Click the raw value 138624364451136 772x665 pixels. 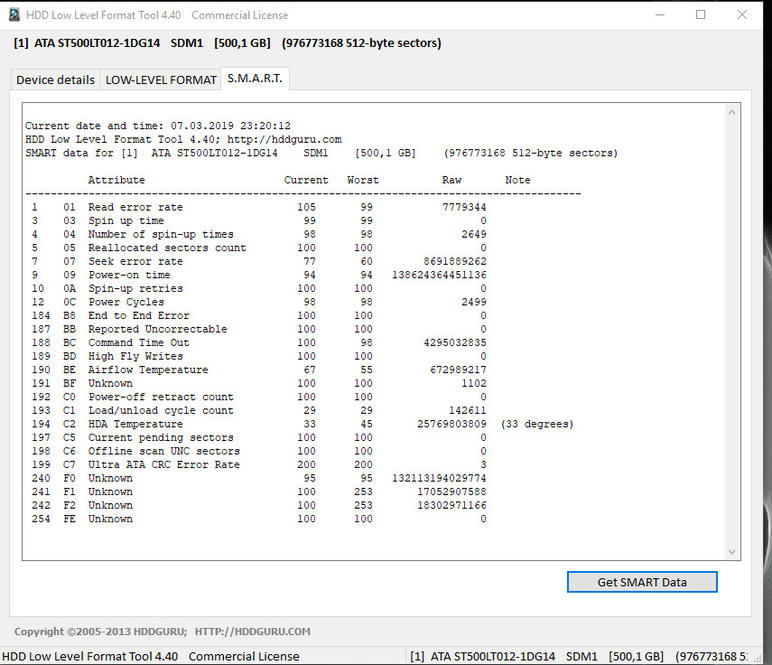[439, 275]
